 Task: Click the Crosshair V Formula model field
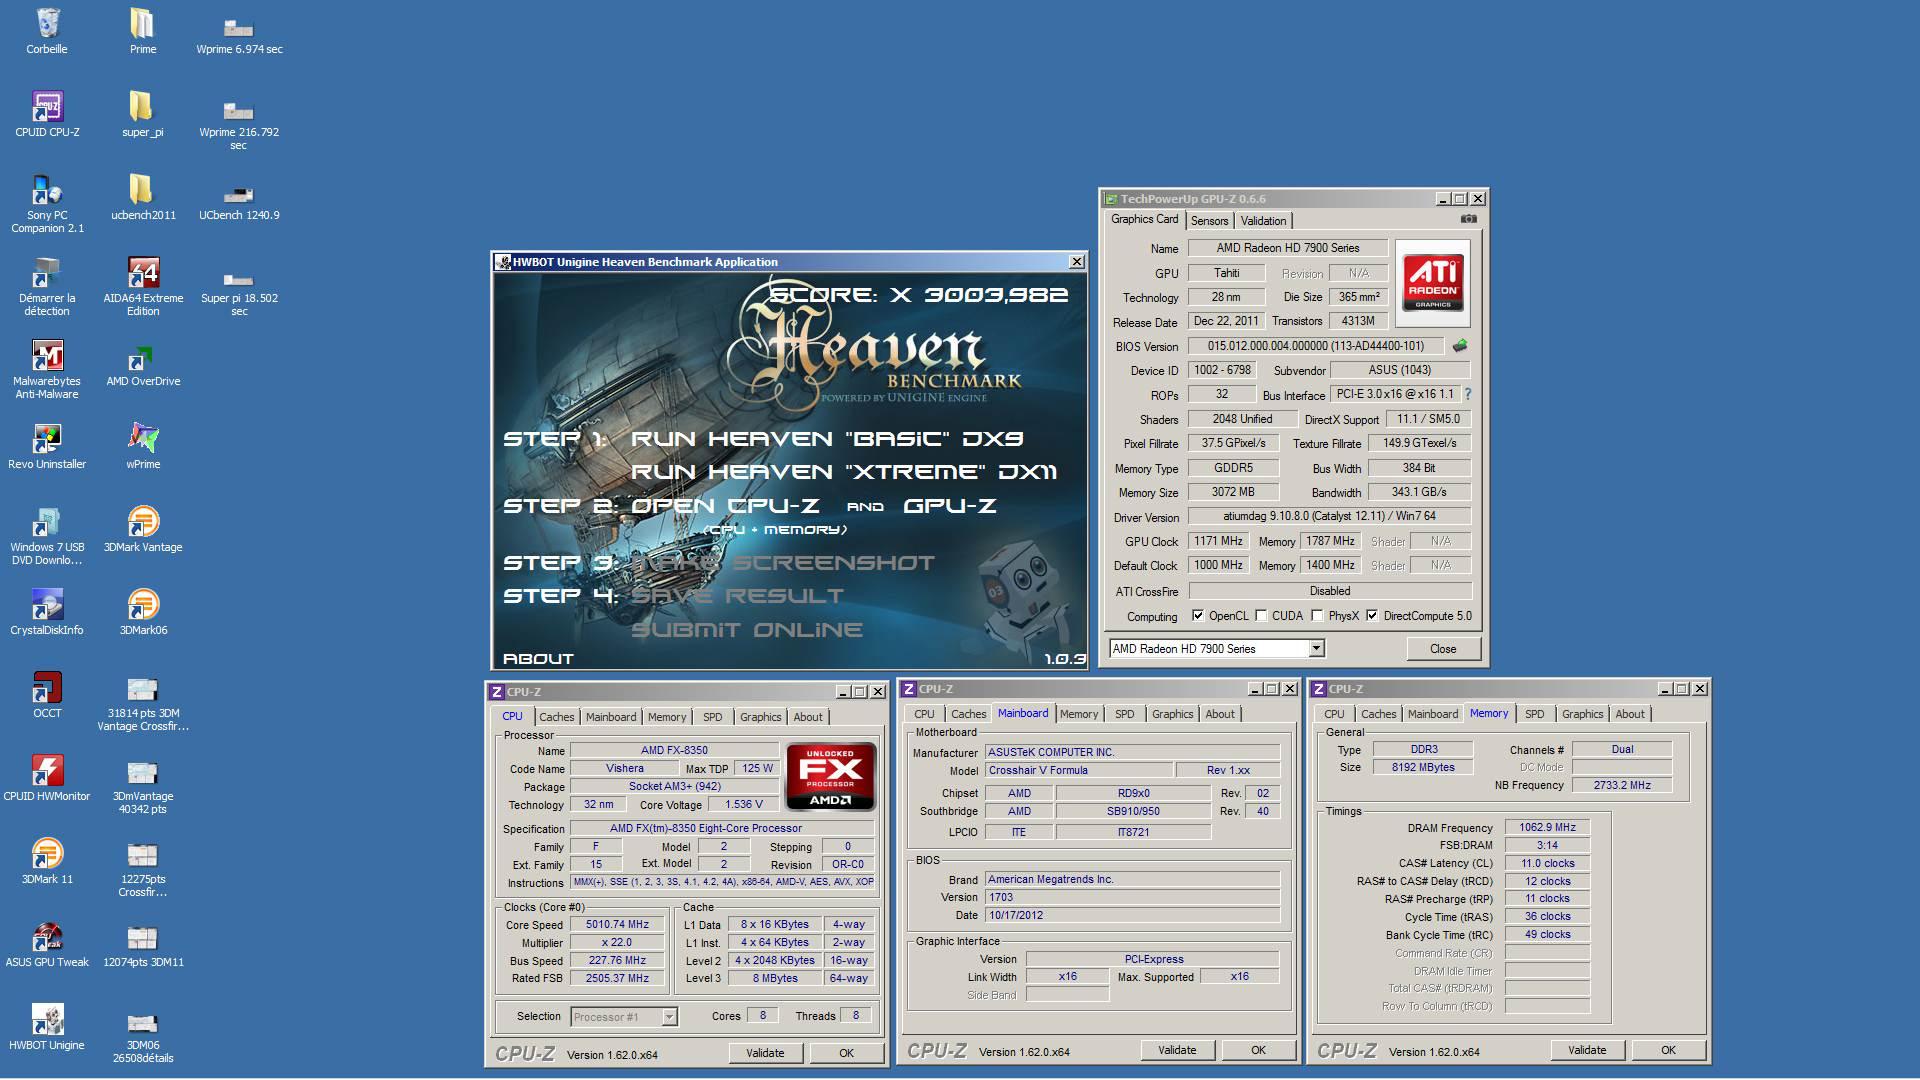[x=1078, y=770]
